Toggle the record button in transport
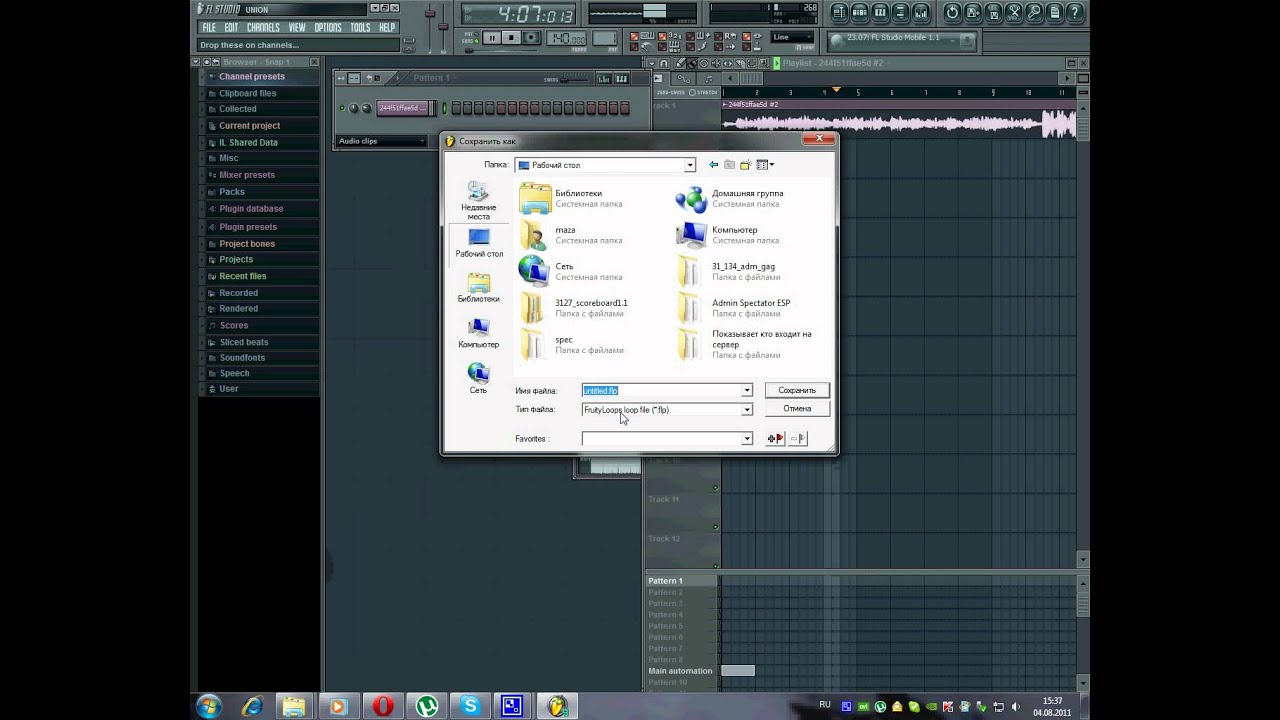 (531, 38)
